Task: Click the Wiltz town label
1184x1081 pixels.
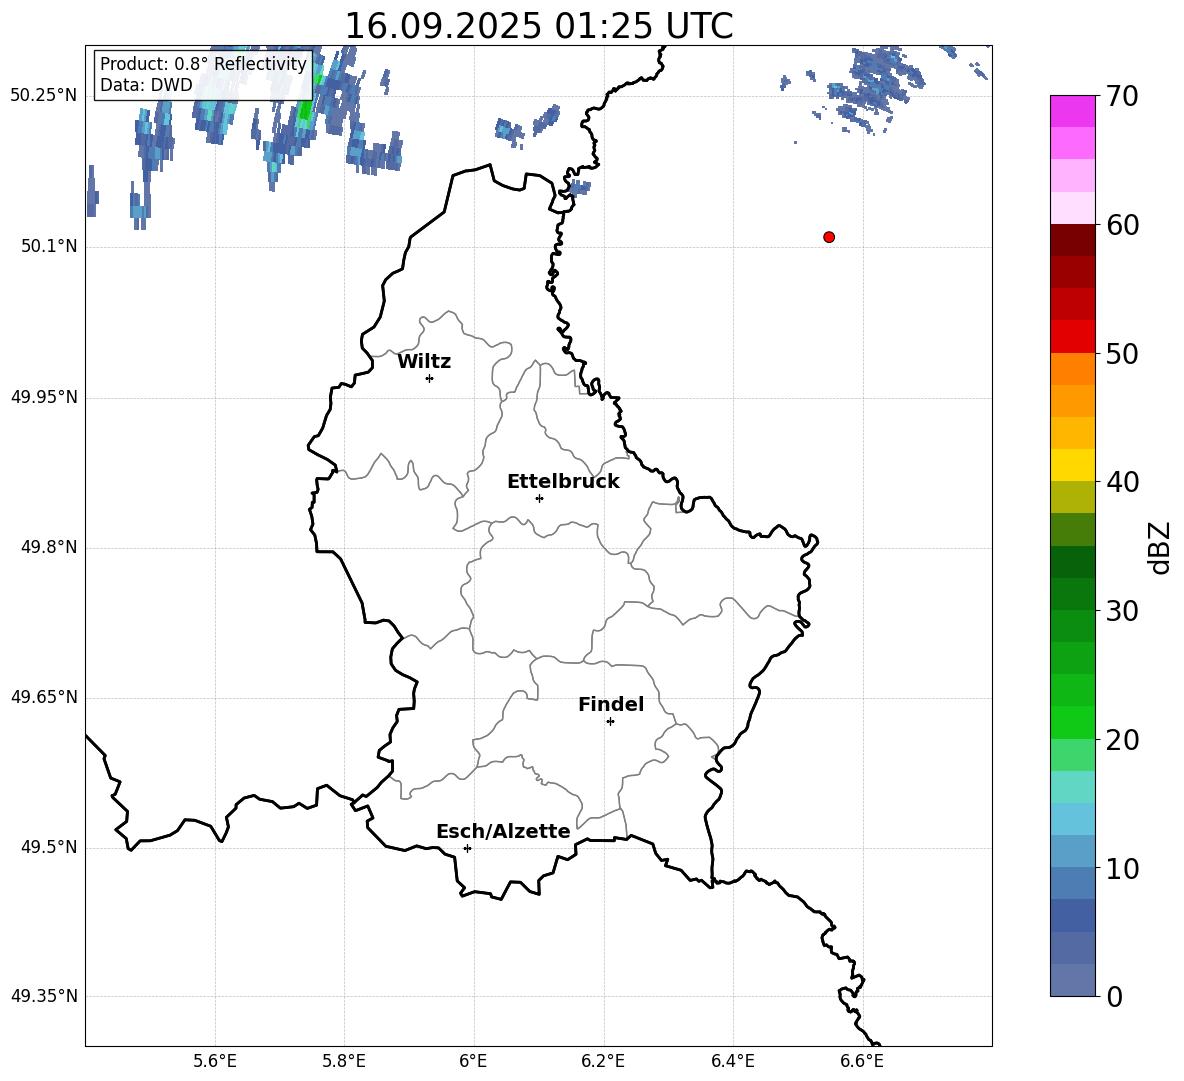Action: [424, 362]
